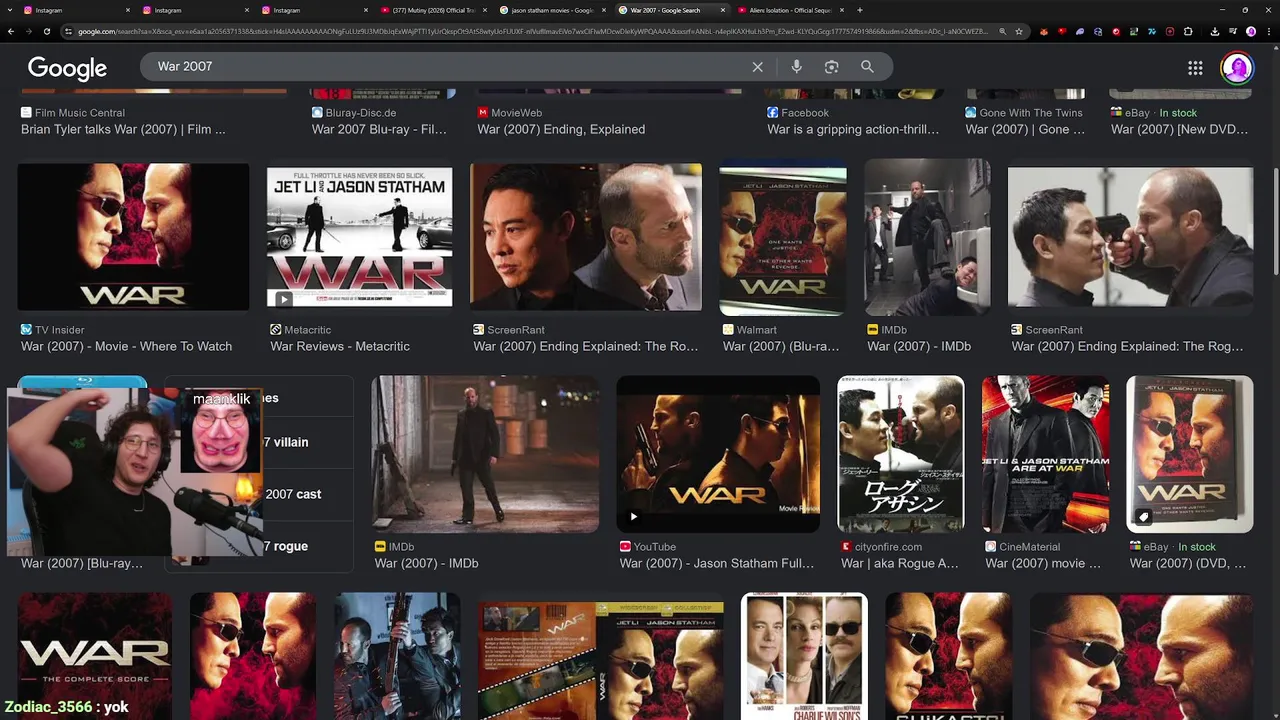Open the tab search chevron at top left

[10, 10]
